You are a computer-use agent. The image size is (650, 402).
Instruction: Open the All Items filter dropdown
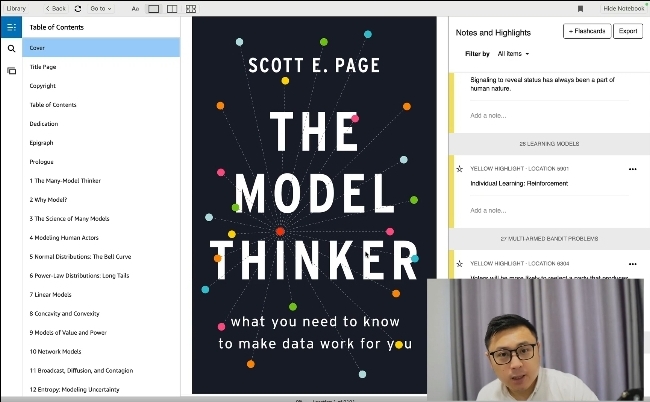513,54
